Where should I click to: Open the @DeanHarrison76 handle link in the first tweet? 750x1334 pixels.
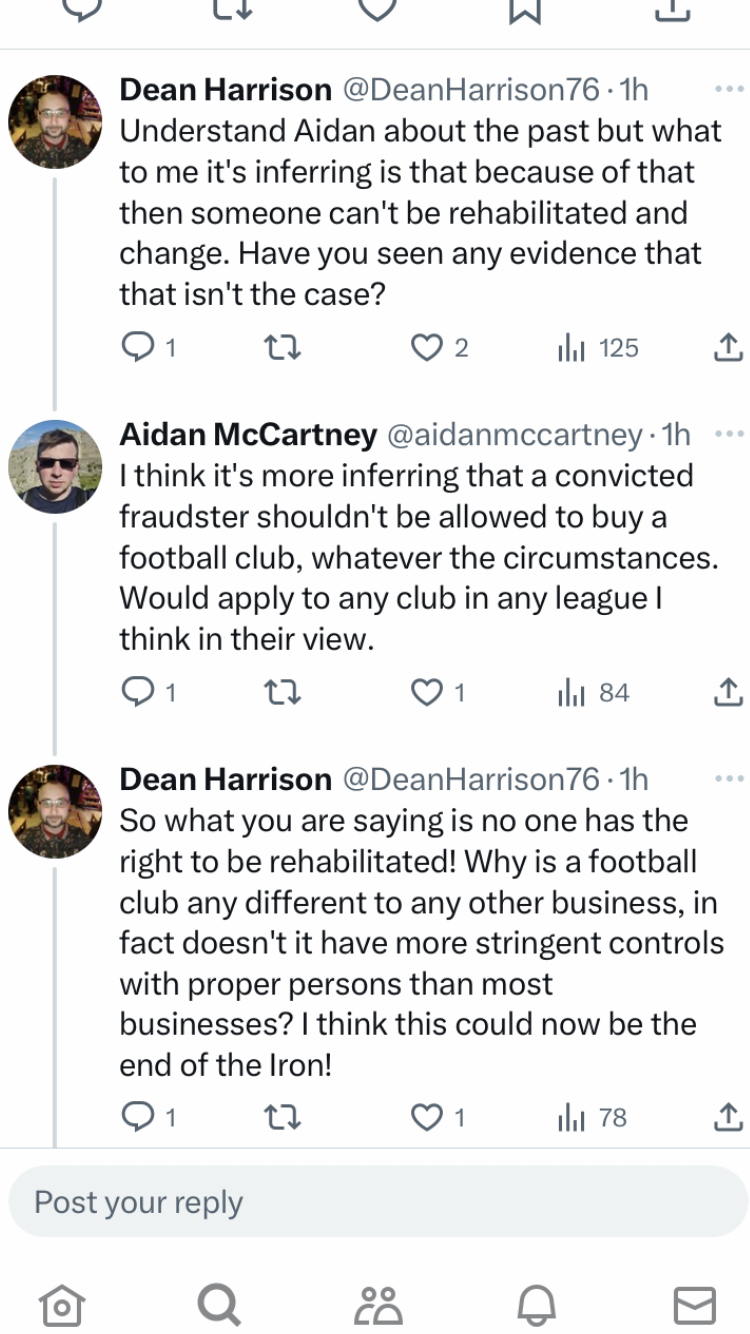tap(471, 90)
